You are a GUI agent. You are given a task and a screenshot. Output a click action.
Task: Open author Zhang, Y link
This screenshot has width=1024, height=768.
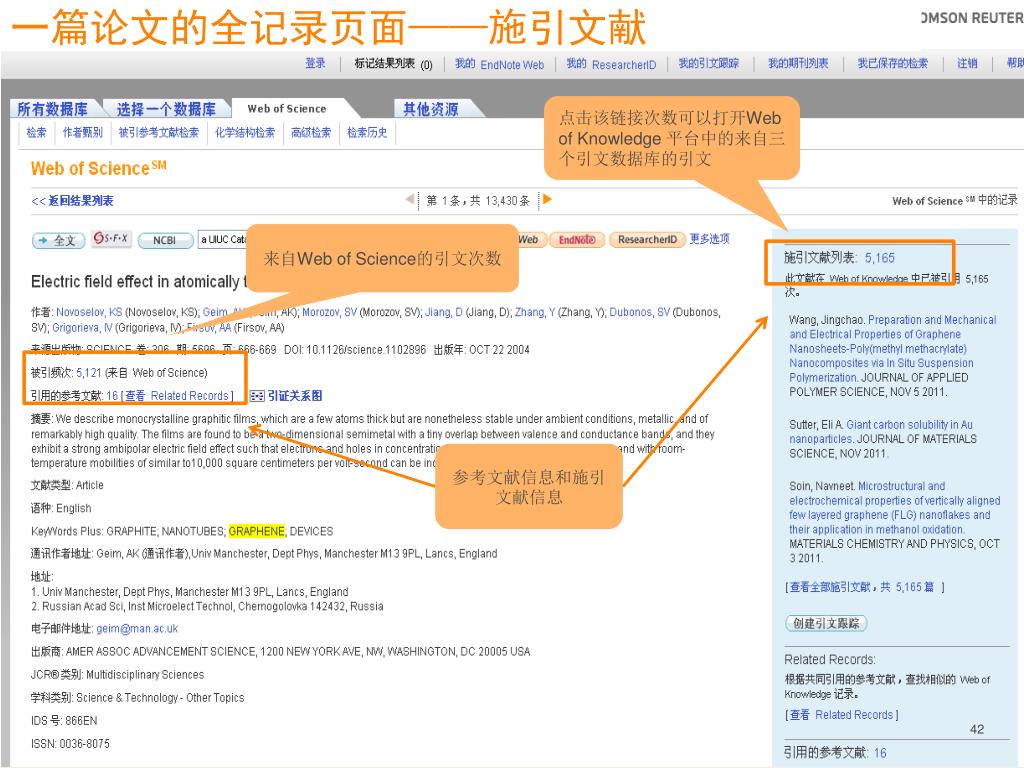click(535, 312)
